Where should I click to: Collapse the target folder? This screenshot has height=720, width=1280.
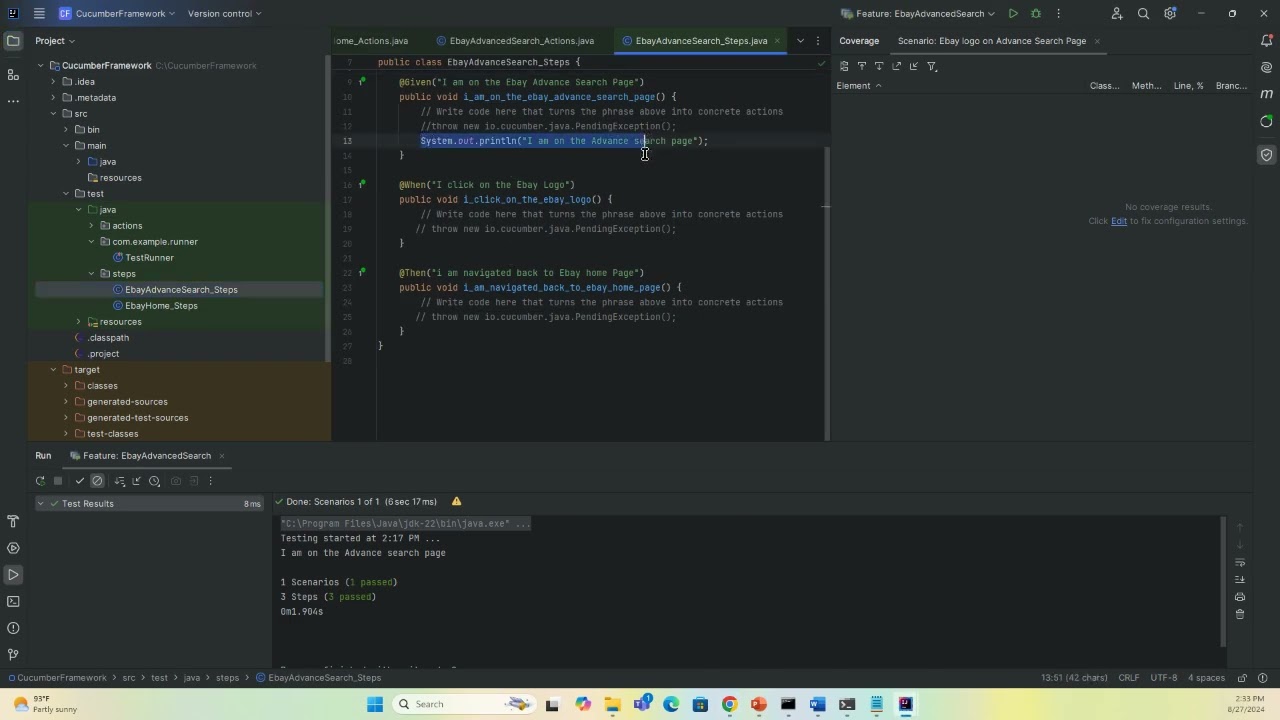(x=53, y=370)
